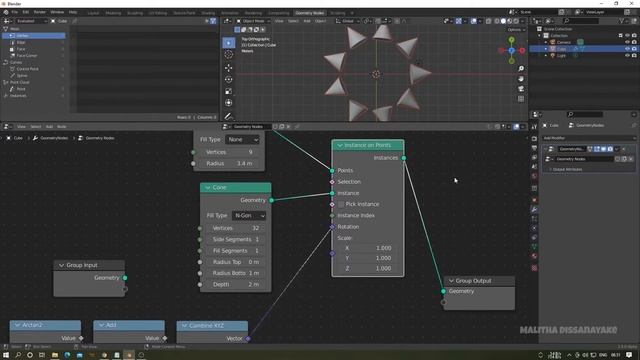Image resolution: width=640 pixels, height=360 pixels.
Task: Open the Render menu
Action: tap(40, 12)
